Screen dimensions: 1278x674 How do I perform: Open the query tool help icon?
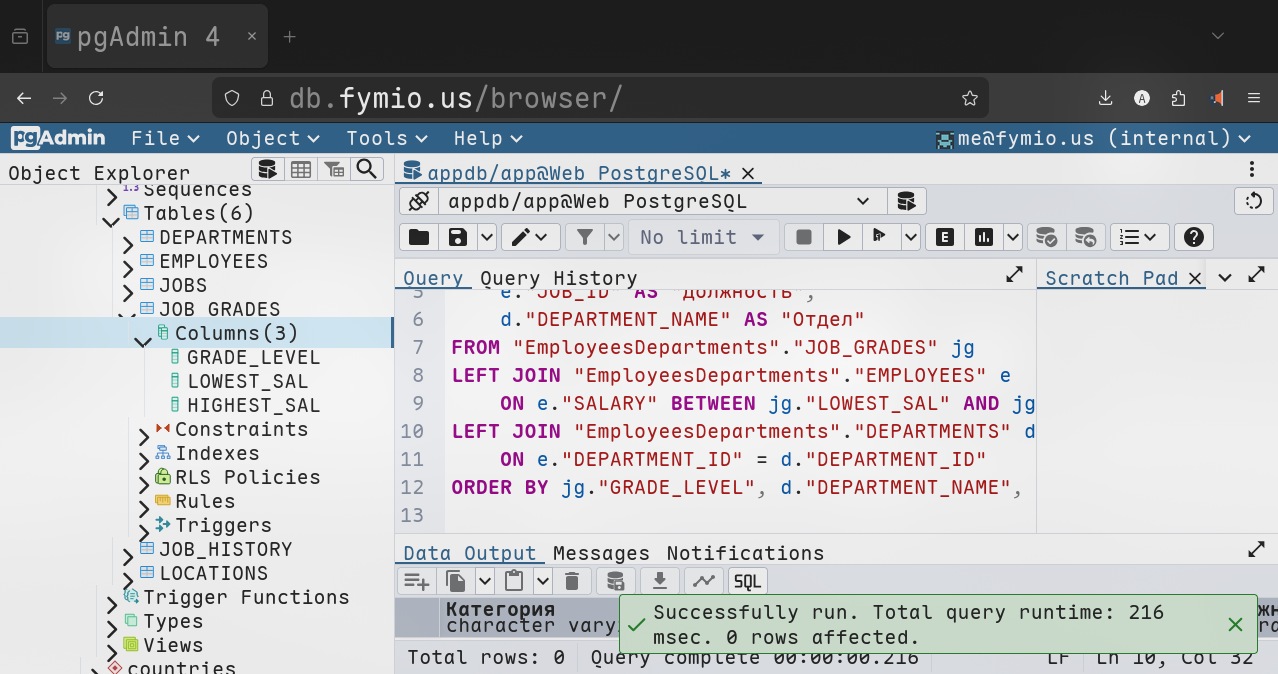pyautogui.click(x=1192, y=237)
